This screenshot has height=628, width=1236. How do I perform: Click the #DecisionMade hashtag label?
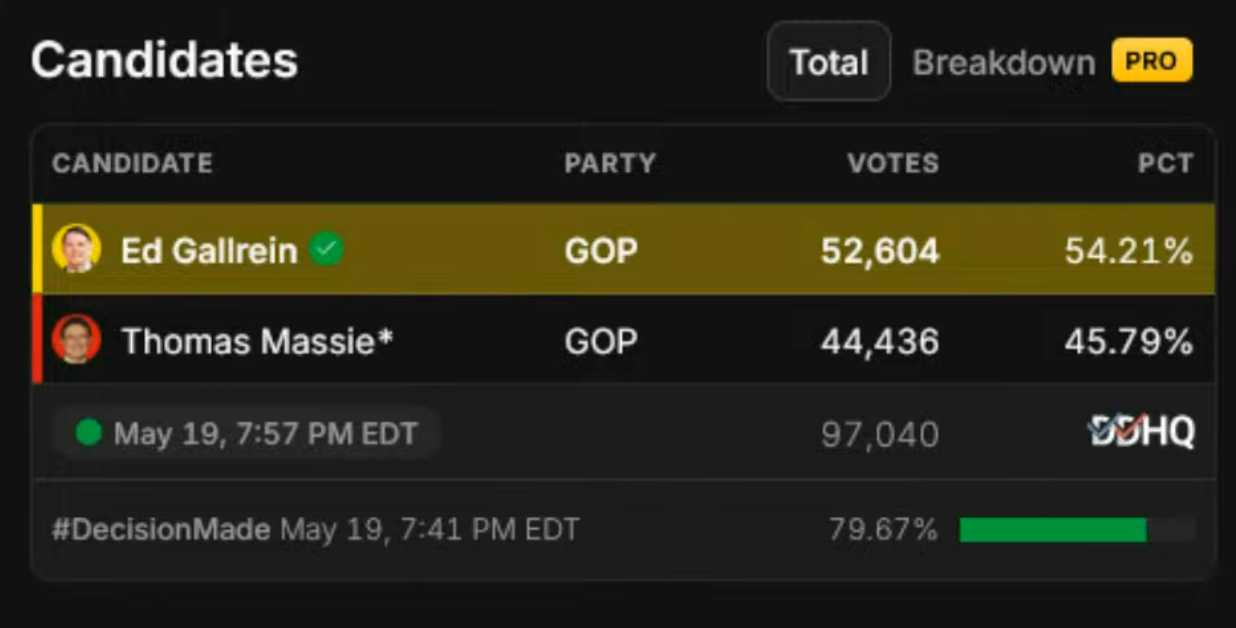point(161,529)
